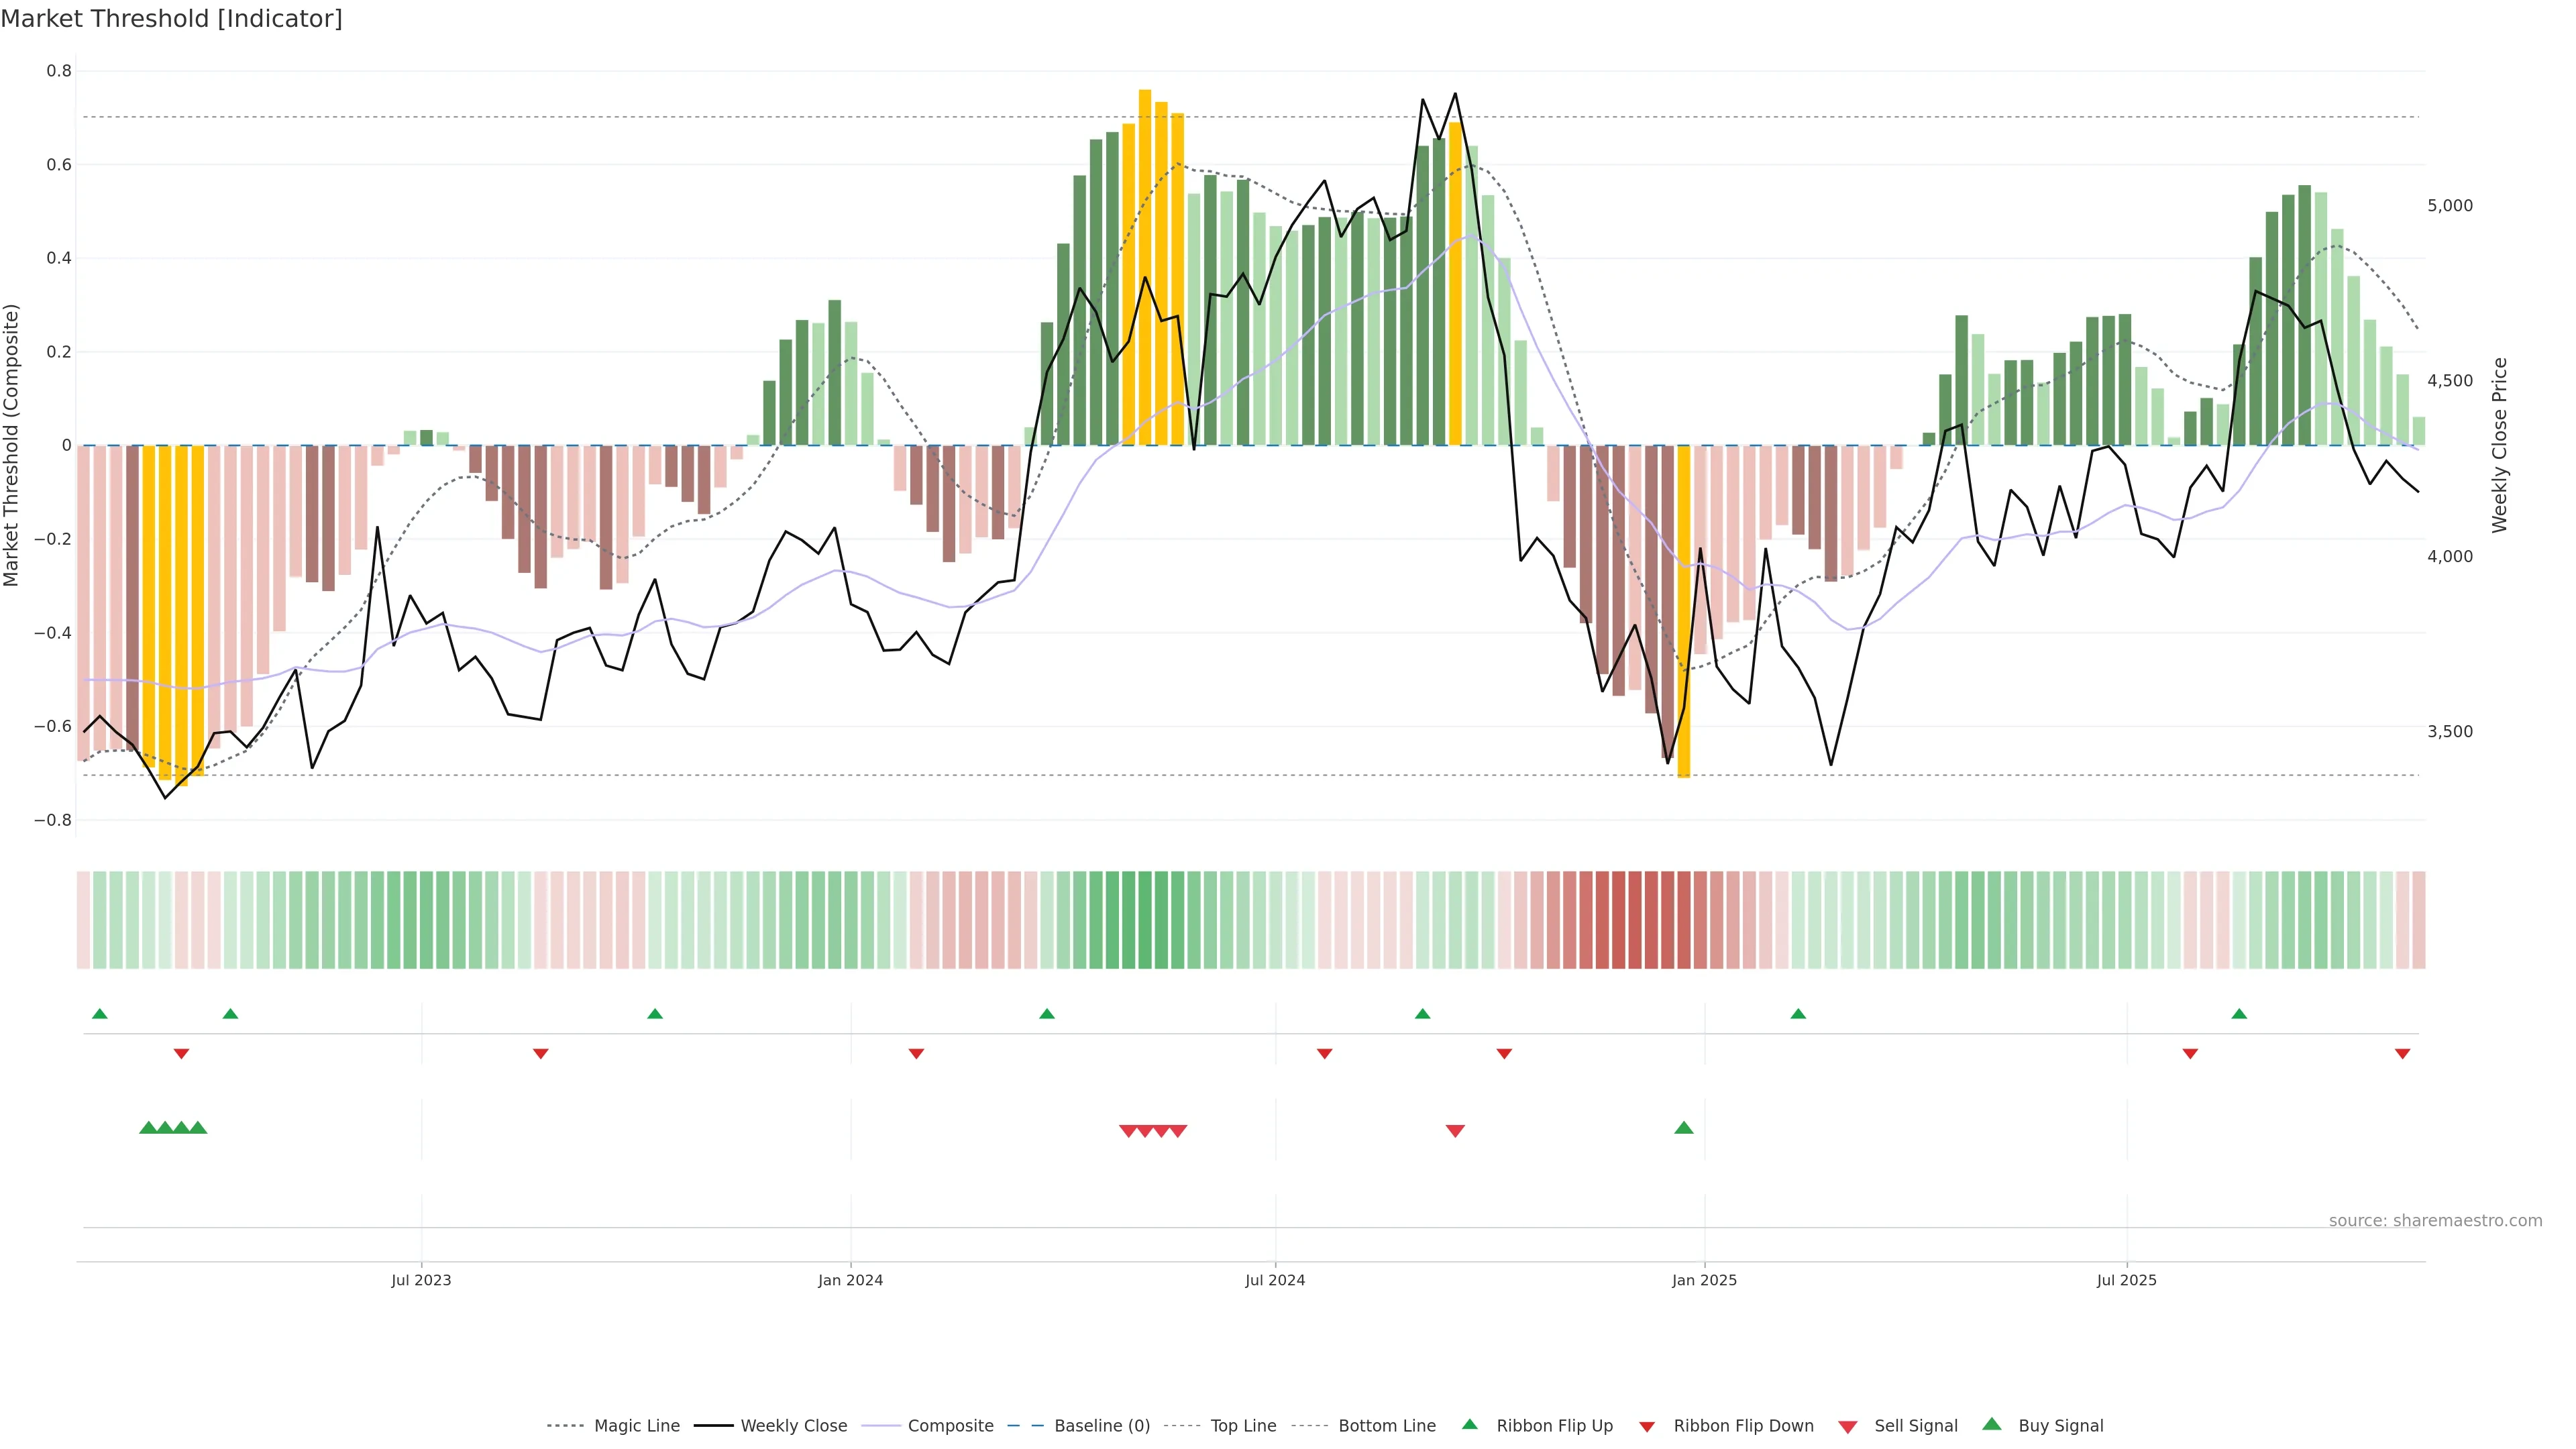Click the rightmost Ribbon Flip Down marker
The height and width of the screenshot is (1449, 2576).
click(x=2402, y=1054)
